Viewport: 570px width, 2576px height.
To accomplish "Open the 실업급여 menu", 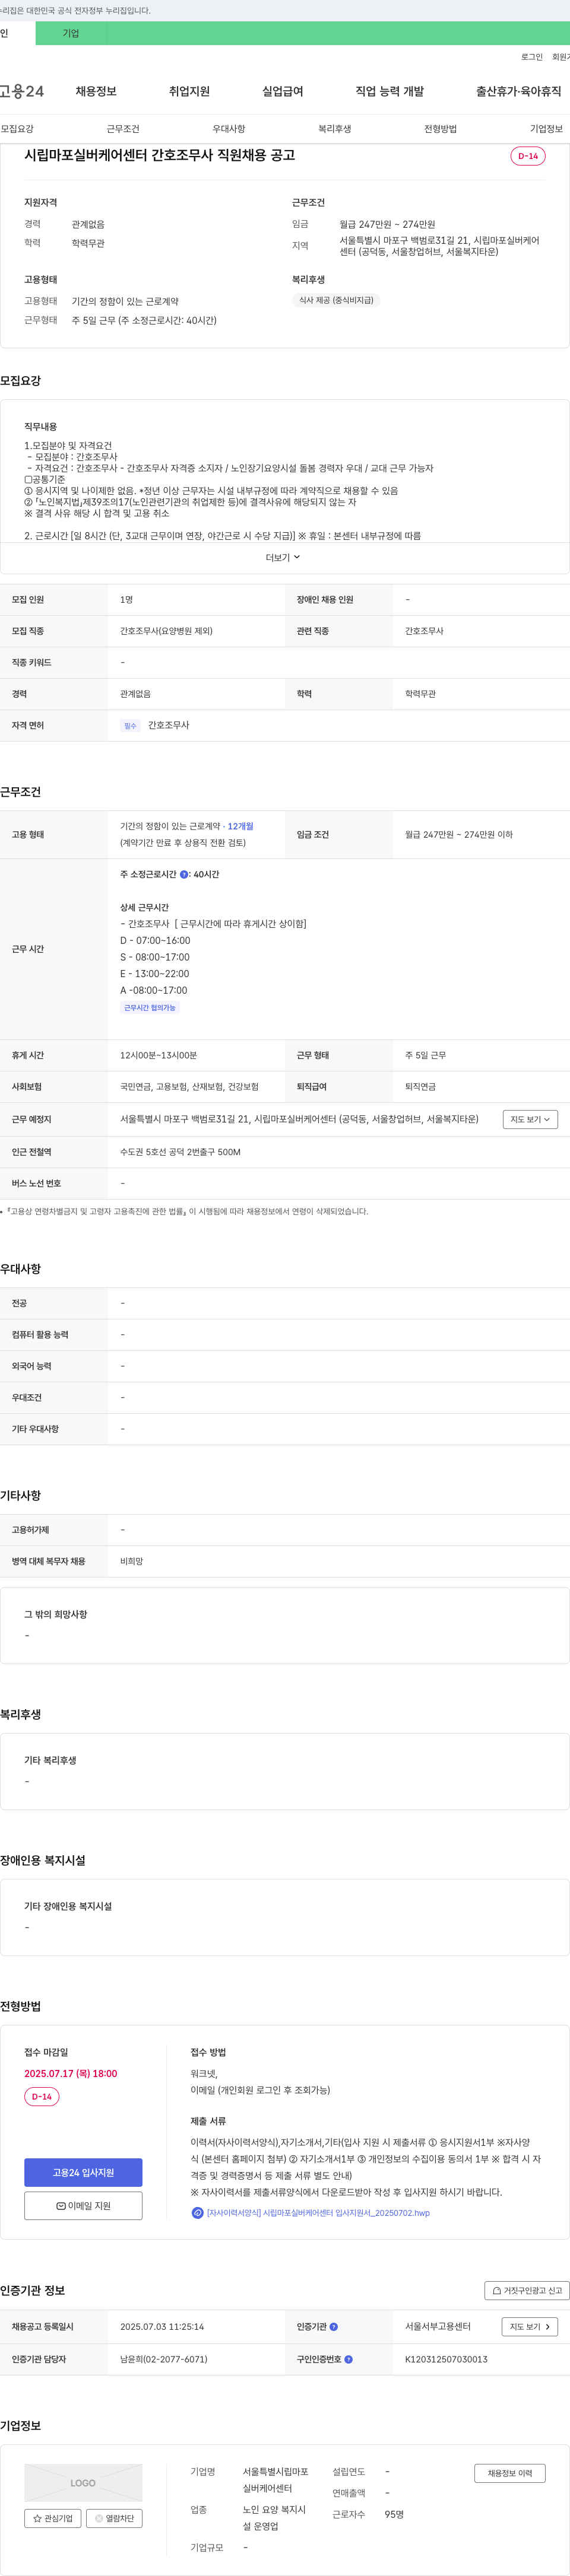I will (282, 91).
